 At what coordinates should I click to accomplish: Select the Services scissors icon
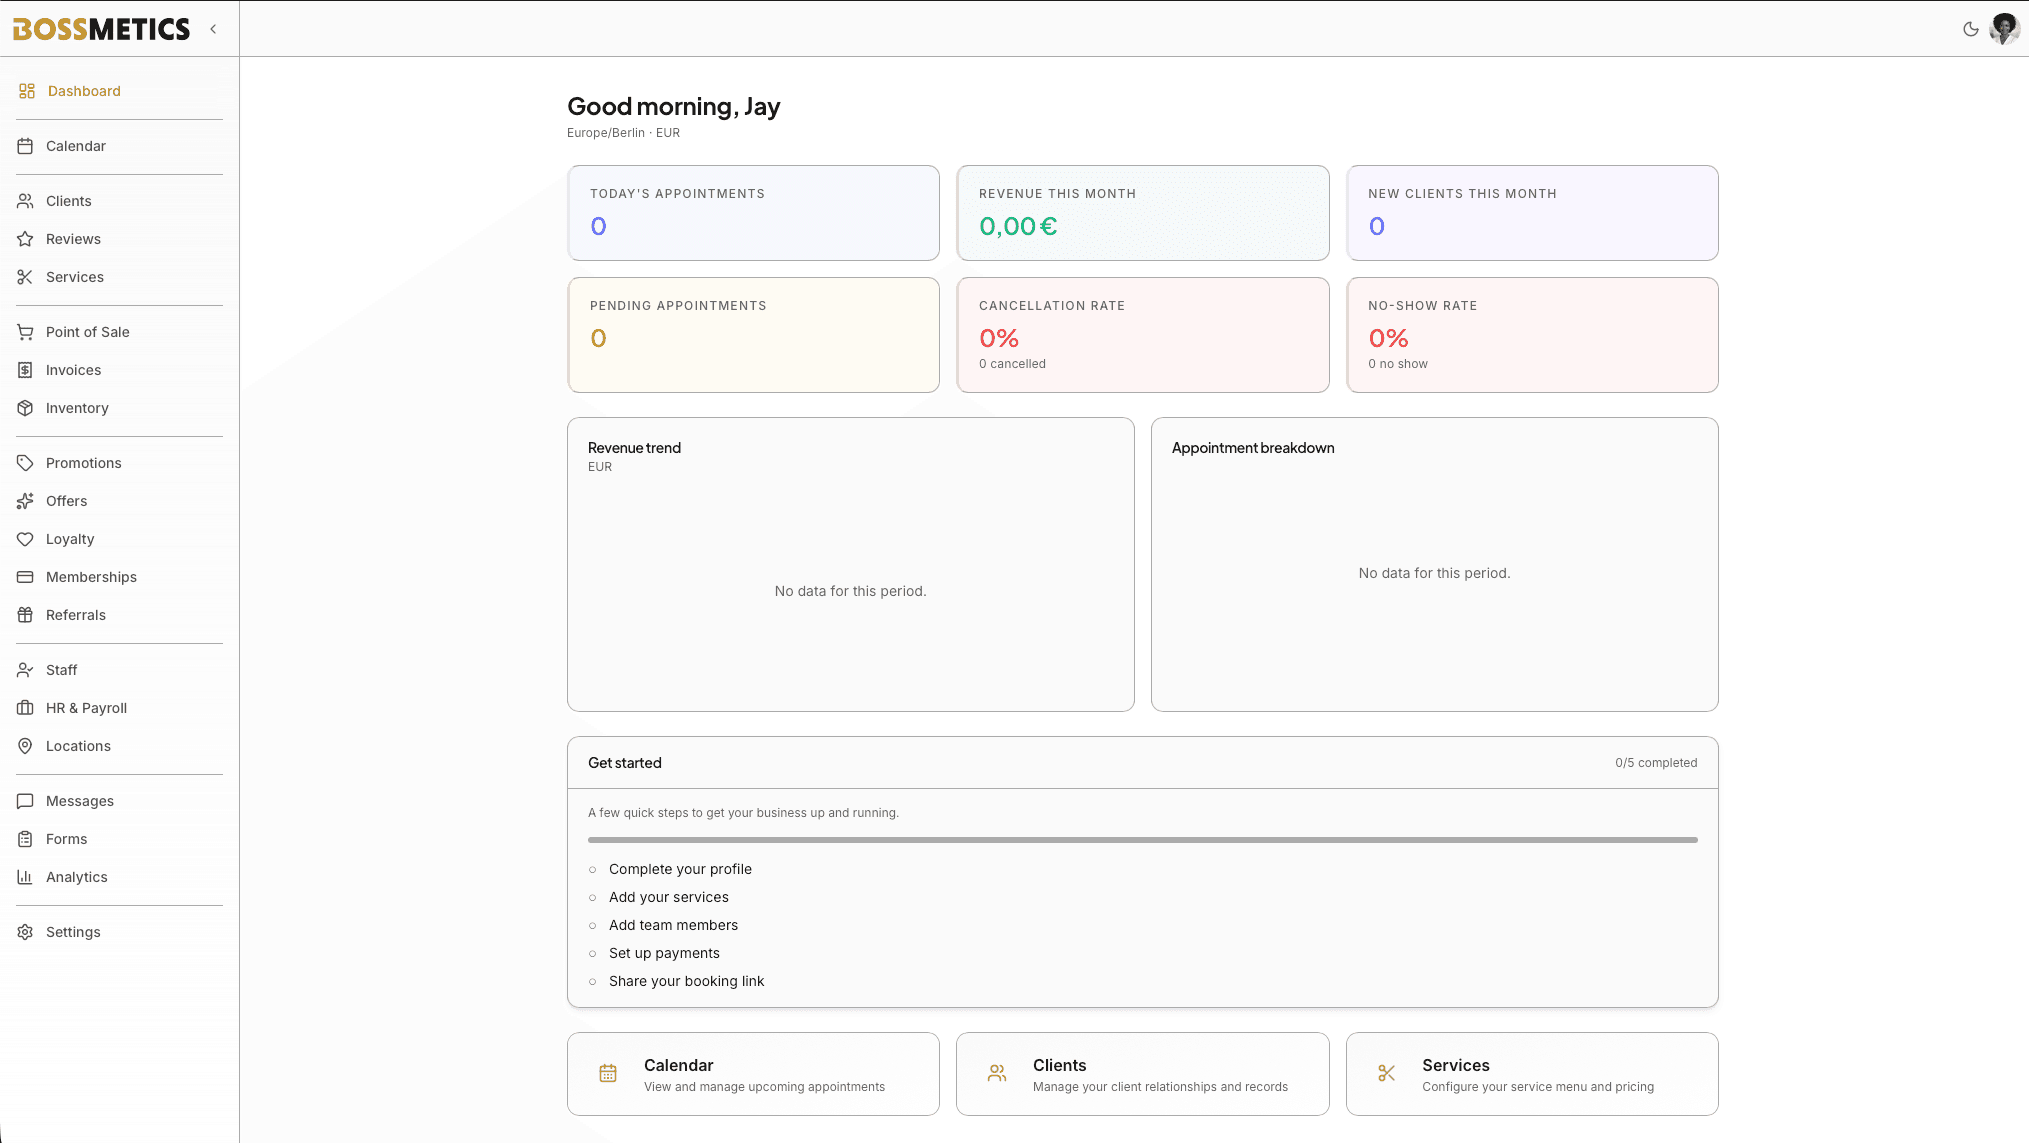pos(25,277)
